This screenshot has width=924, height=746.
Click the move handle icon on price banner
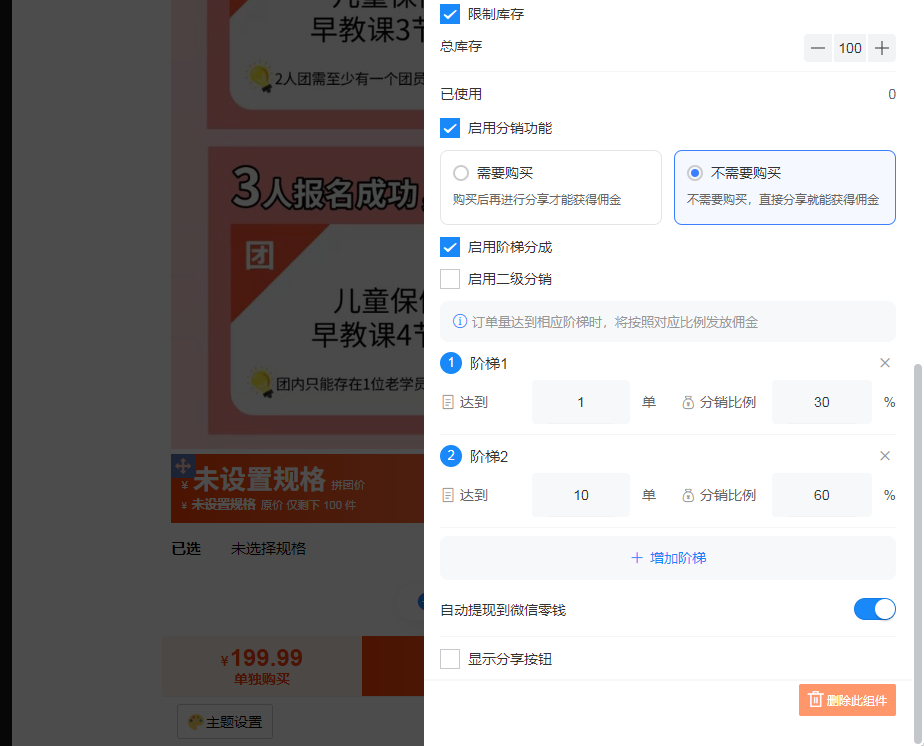pyautogui.click(x=181, y=465)
